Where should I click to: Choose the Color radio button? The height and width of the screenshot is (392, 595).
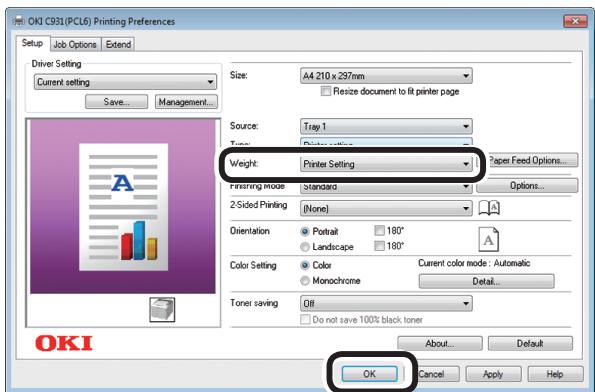pos(305,265)
